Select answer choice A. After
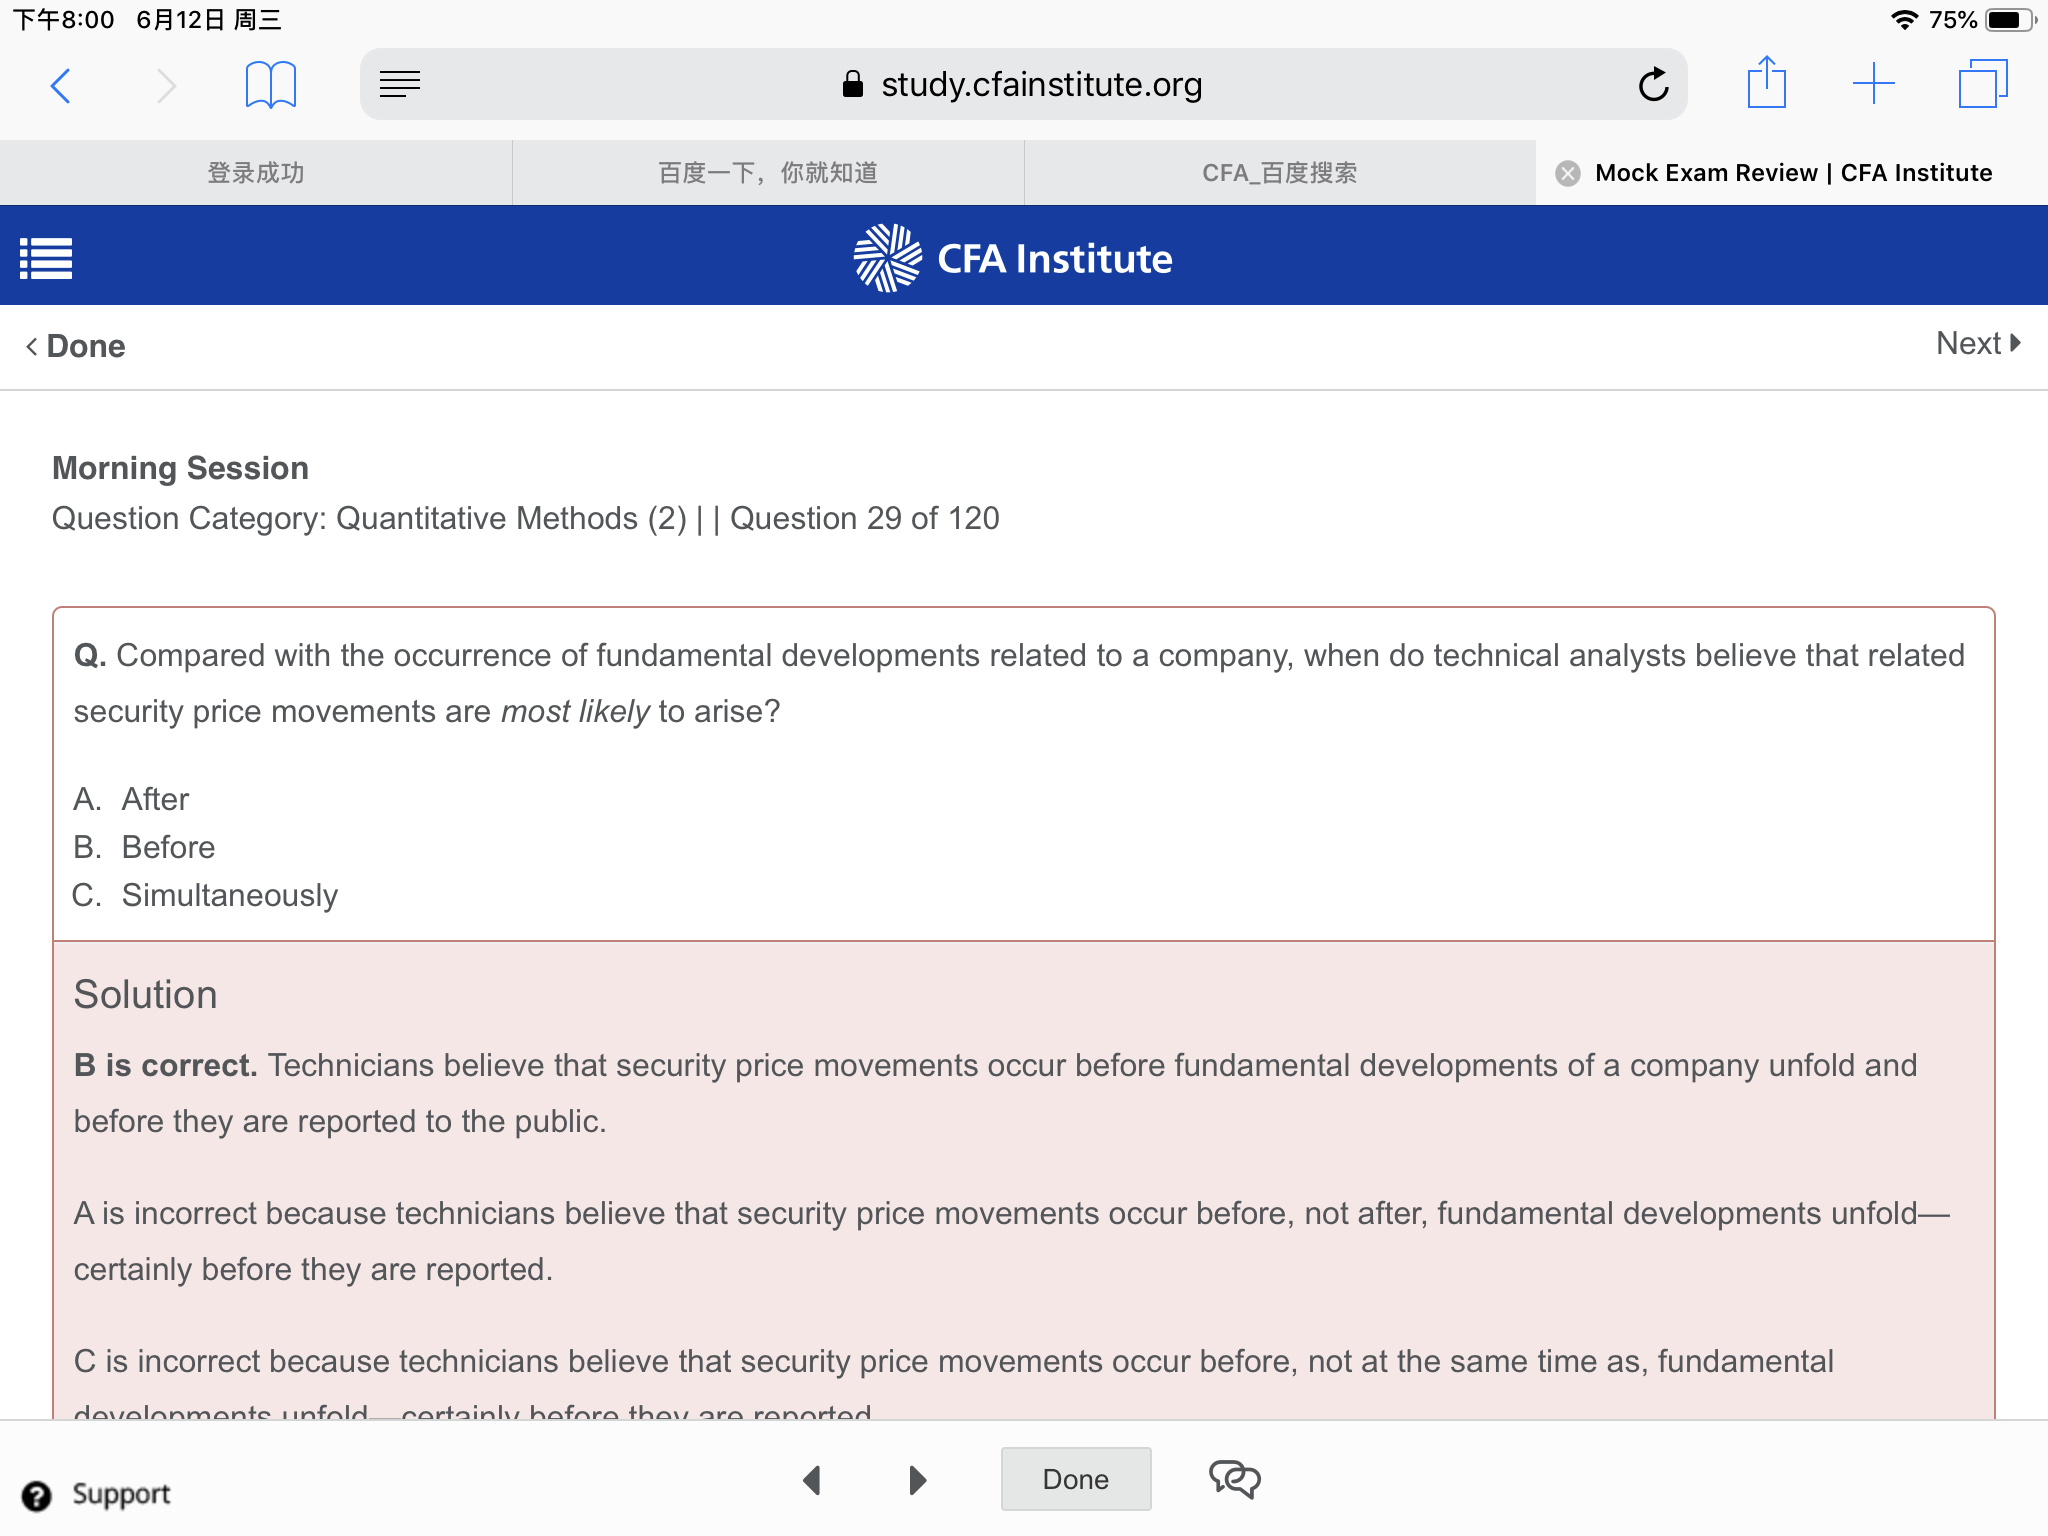 pyautogui.click(x=131, y=799)
